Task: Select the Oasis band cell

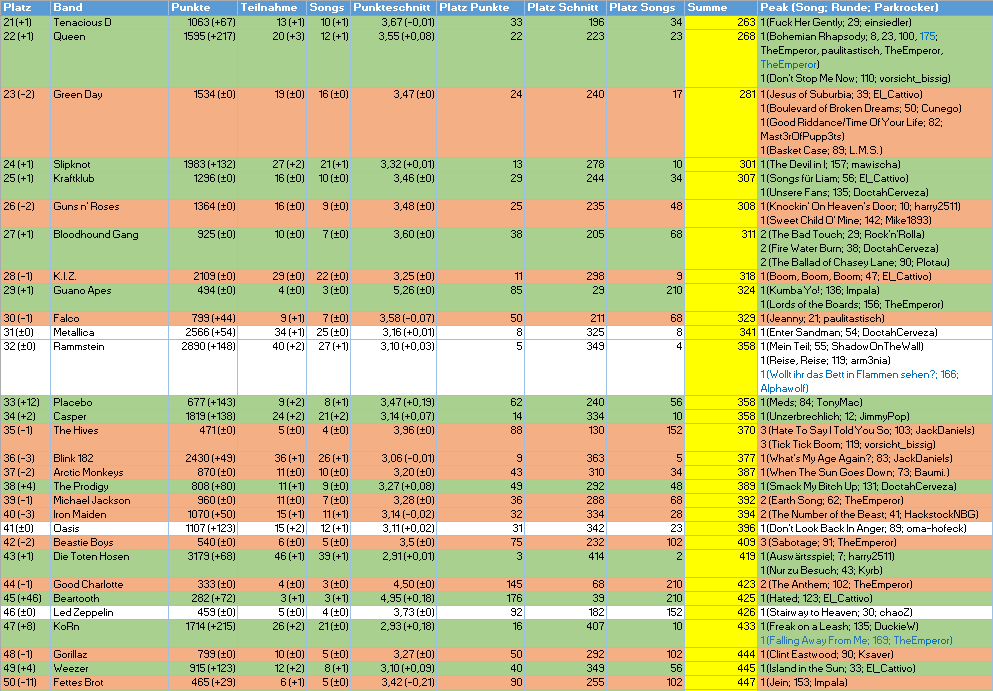Action: tap(110, 528)
